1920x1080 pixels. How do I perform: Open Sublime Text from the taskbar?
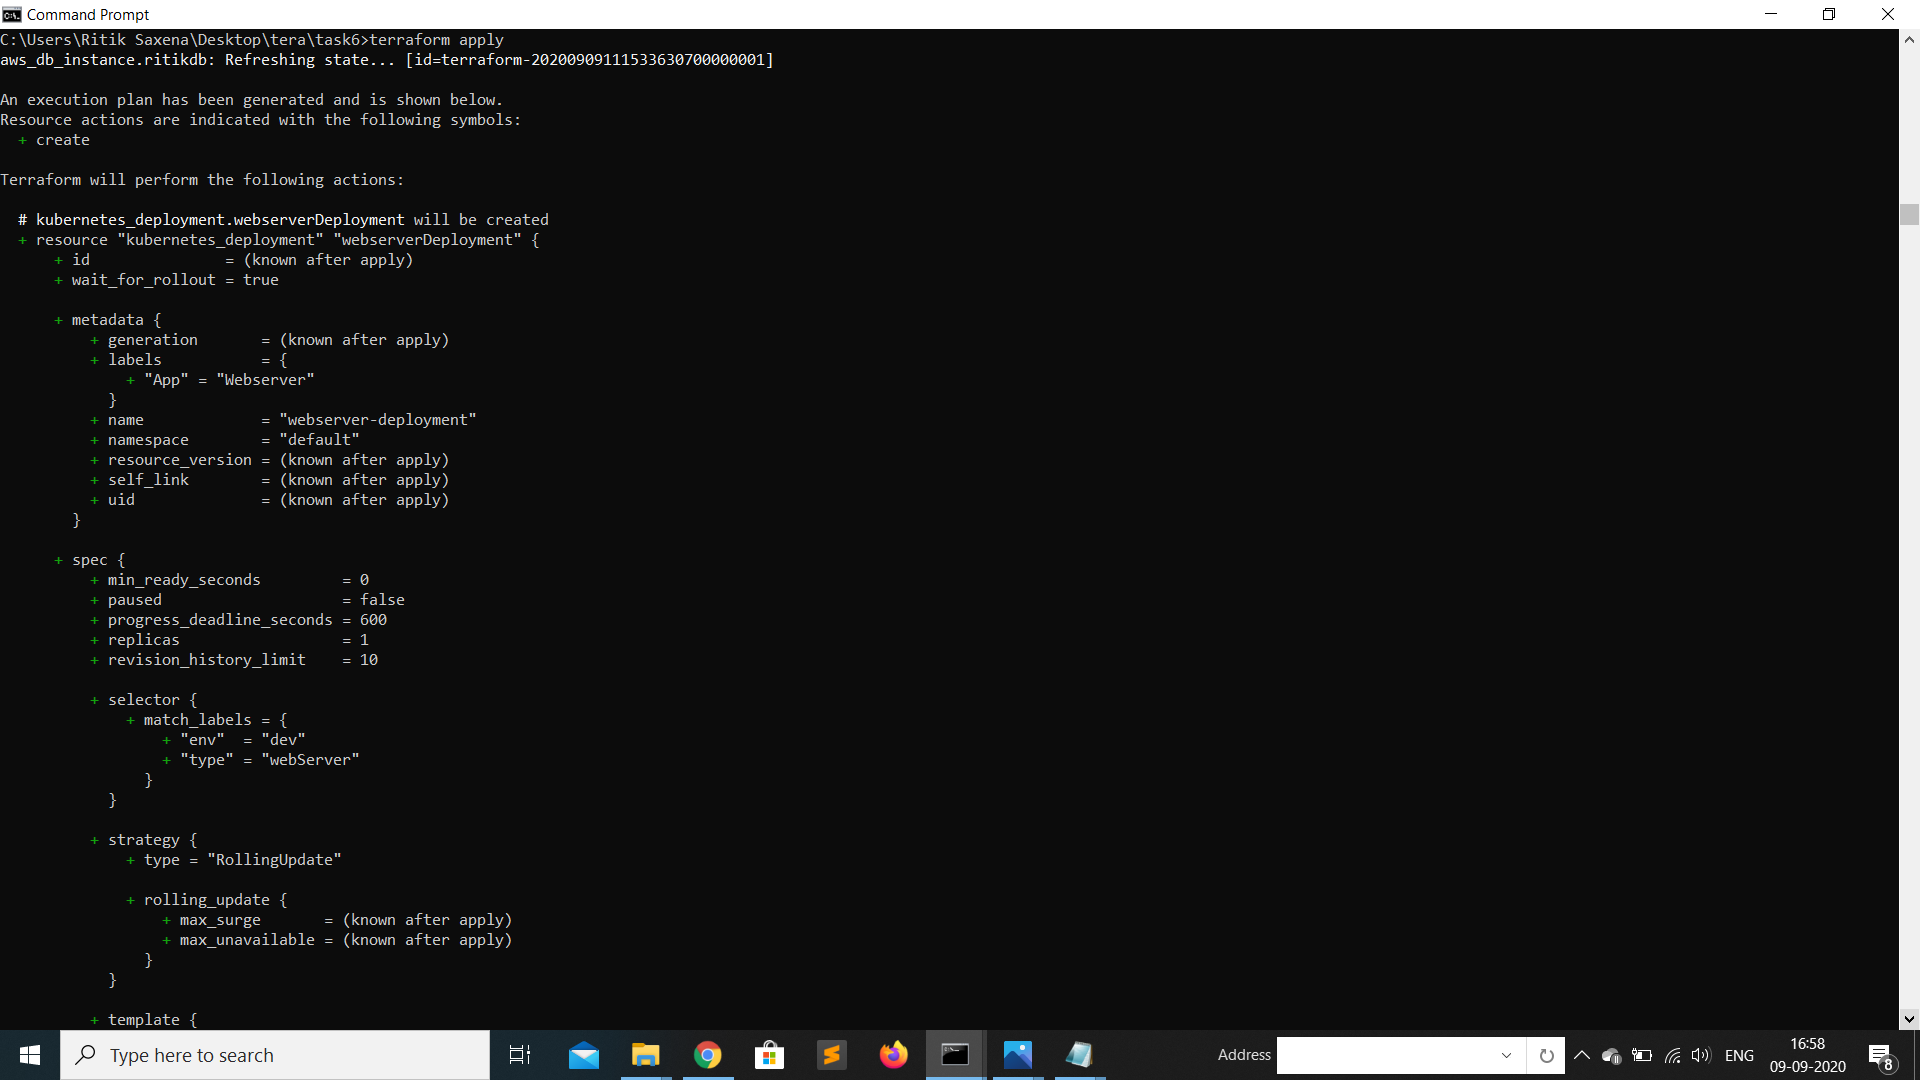point(832,1055)
